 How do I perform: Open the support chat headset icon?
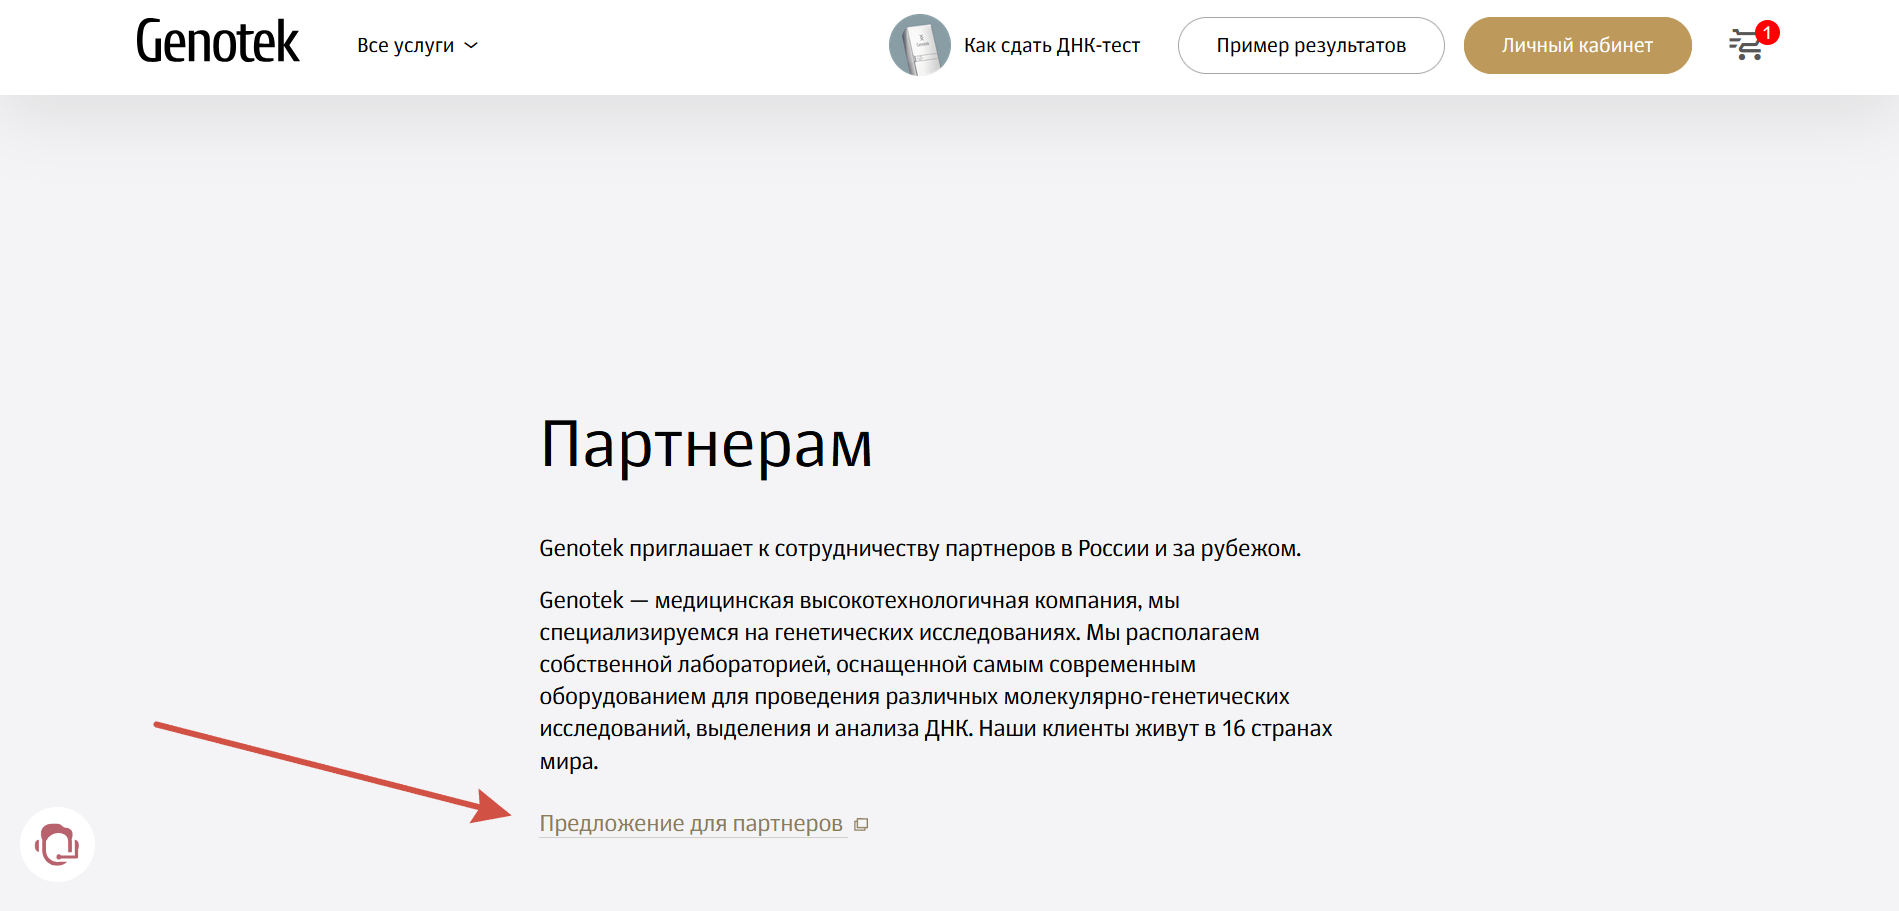[x=57, y=844]
